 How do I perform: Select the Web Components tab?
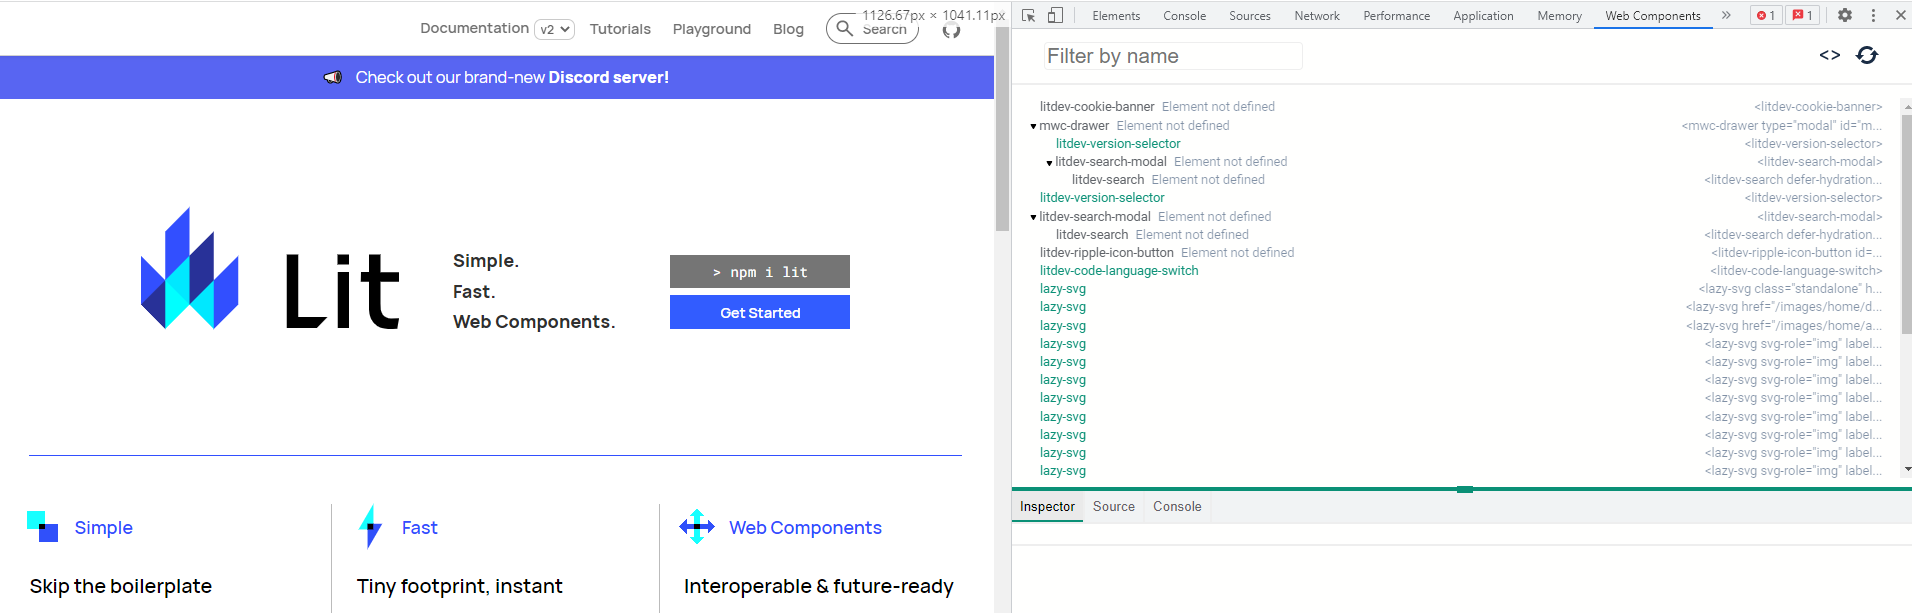(x=1653, y=16)
